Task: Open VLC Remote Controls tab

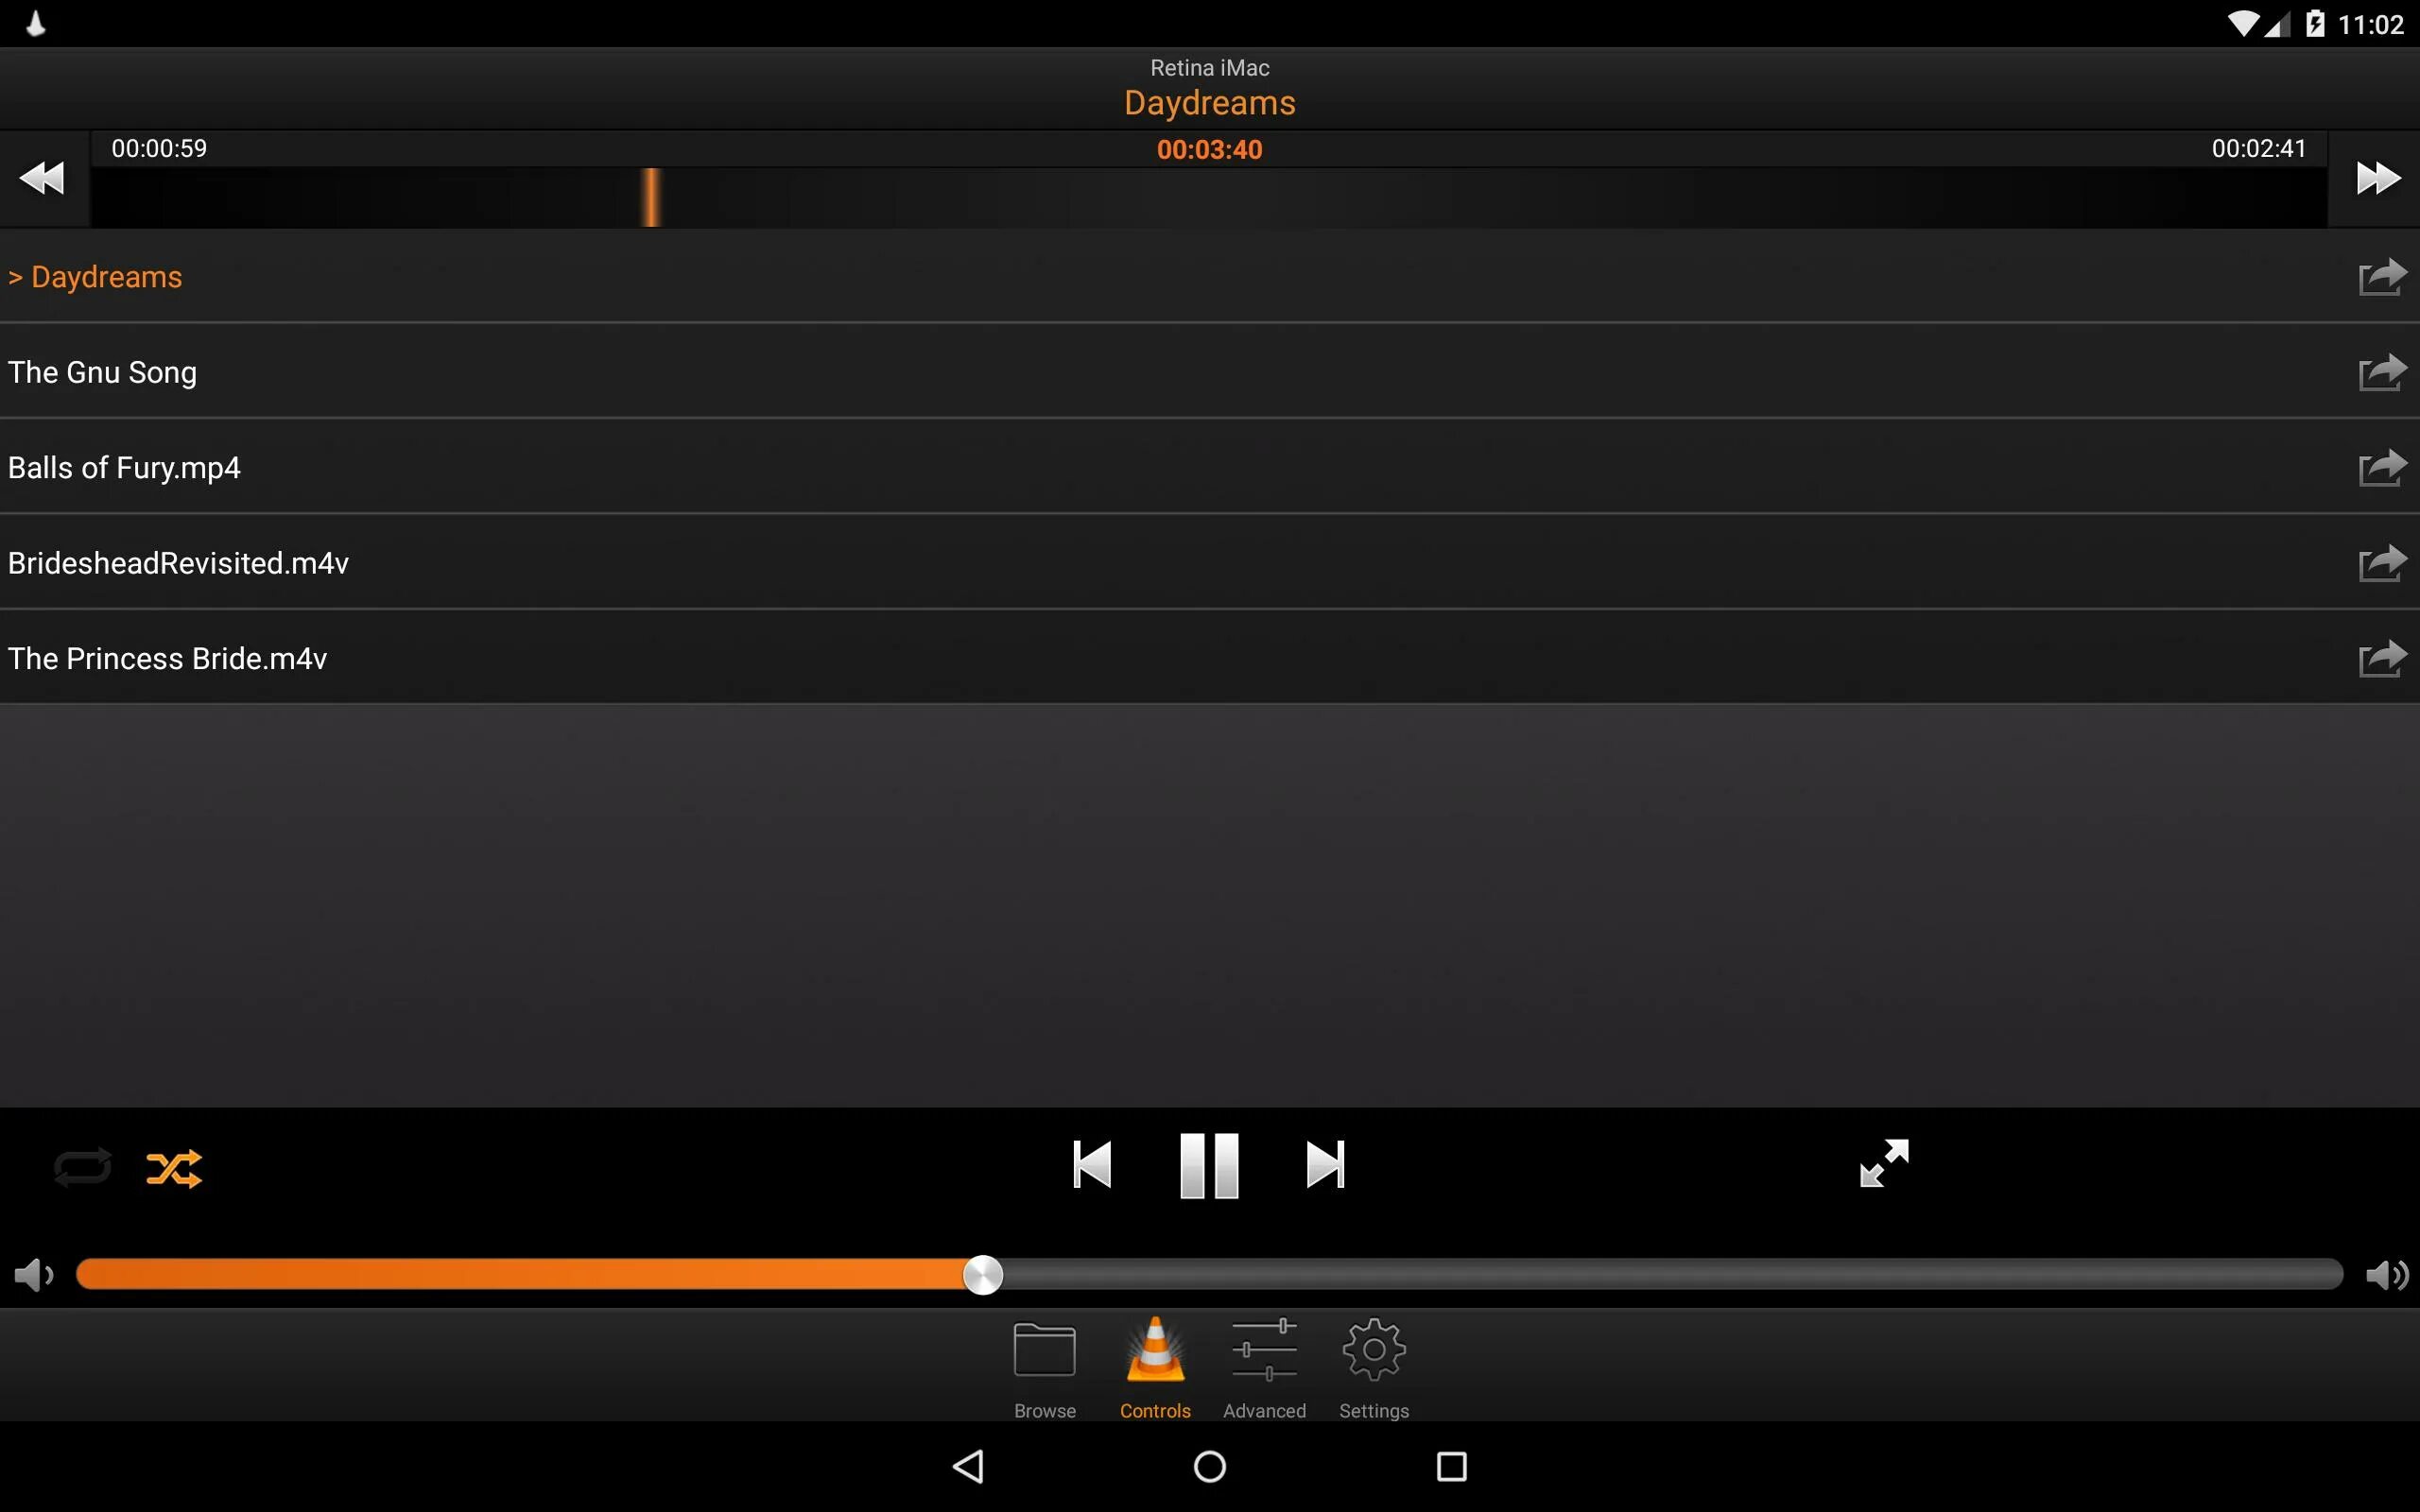Action: click(1155, 1367)
